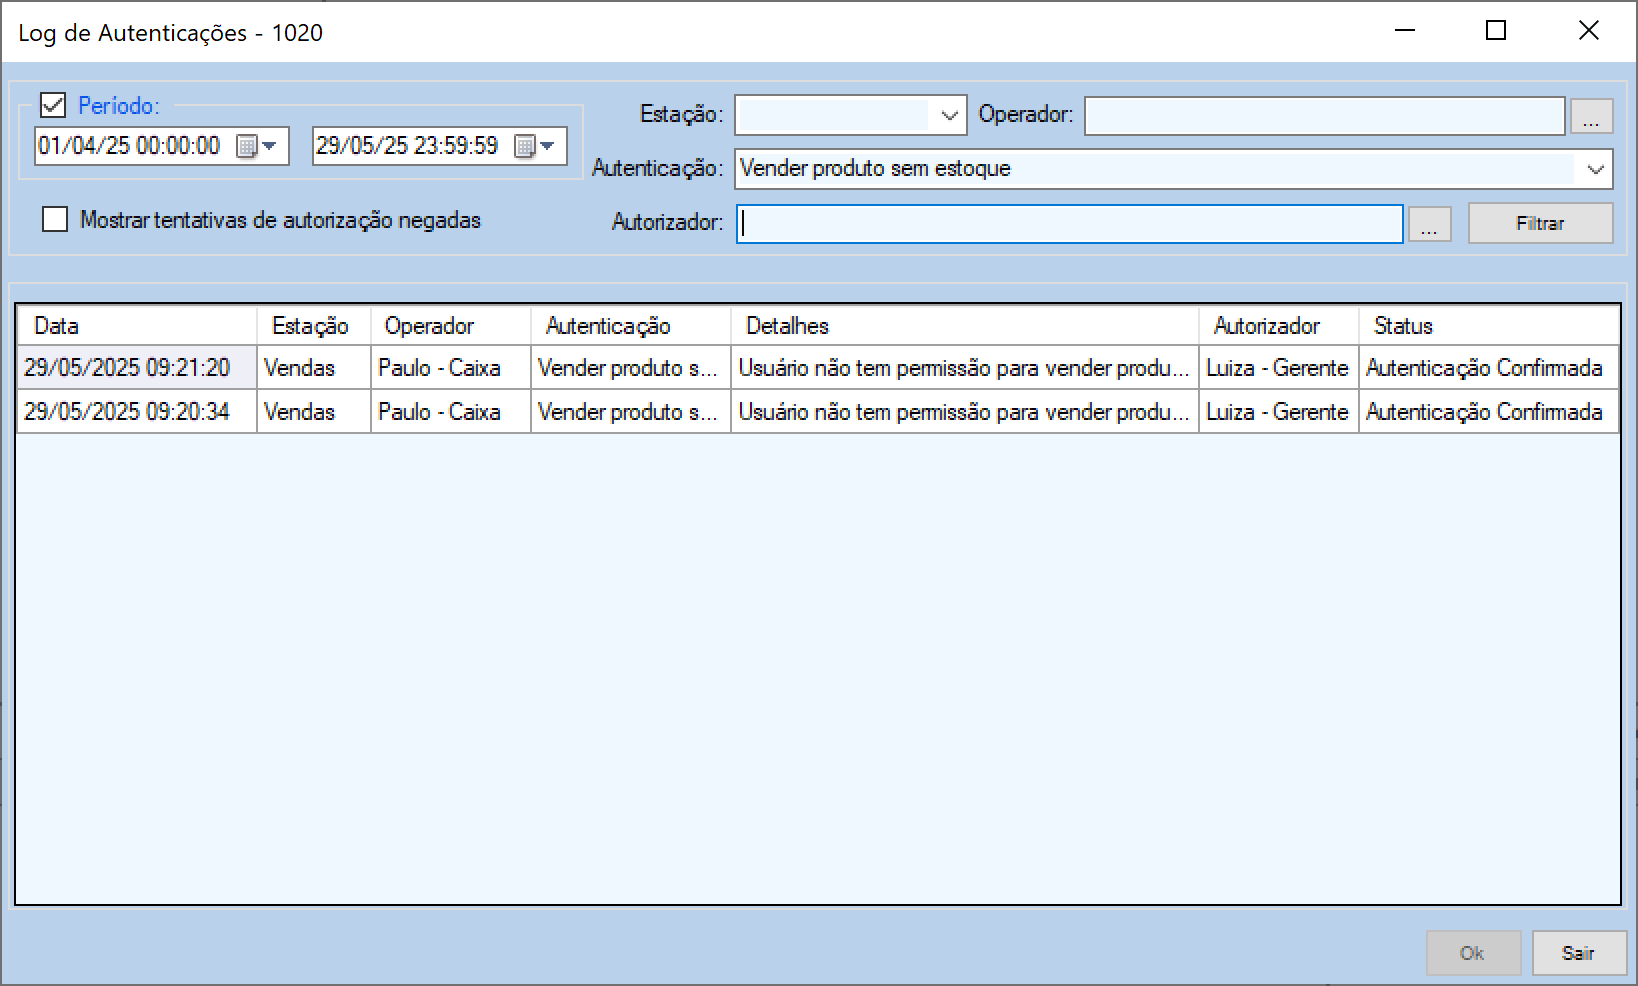
Task: Click the Filtrar button
Action: (x=1539, y=224)
